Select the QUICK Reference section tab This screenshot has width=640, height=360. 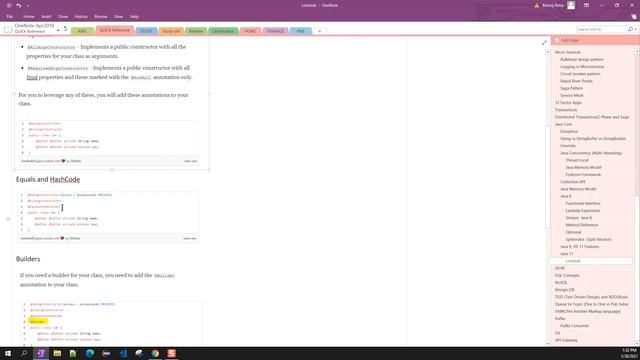[x=115, y=30]
